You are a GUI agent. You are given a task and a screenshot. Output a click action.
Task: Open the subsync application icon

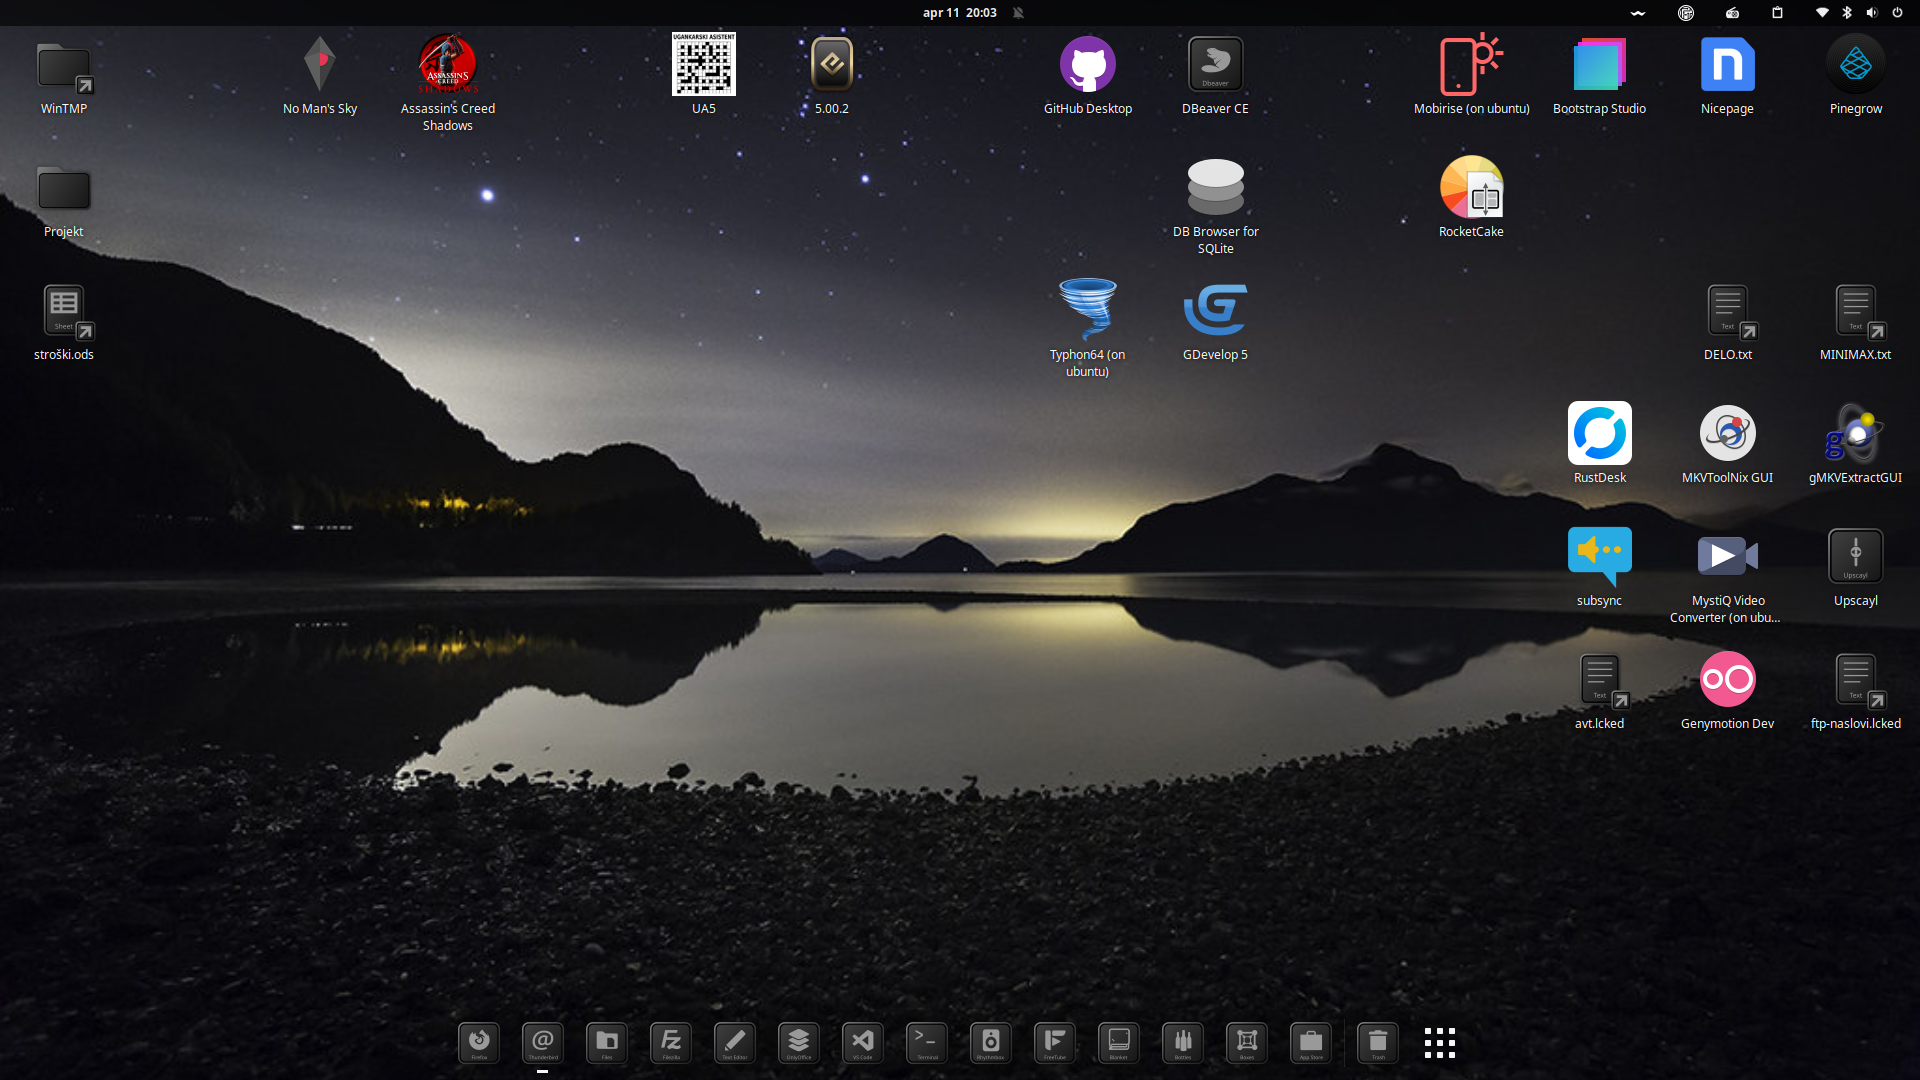coord(1599,557)
